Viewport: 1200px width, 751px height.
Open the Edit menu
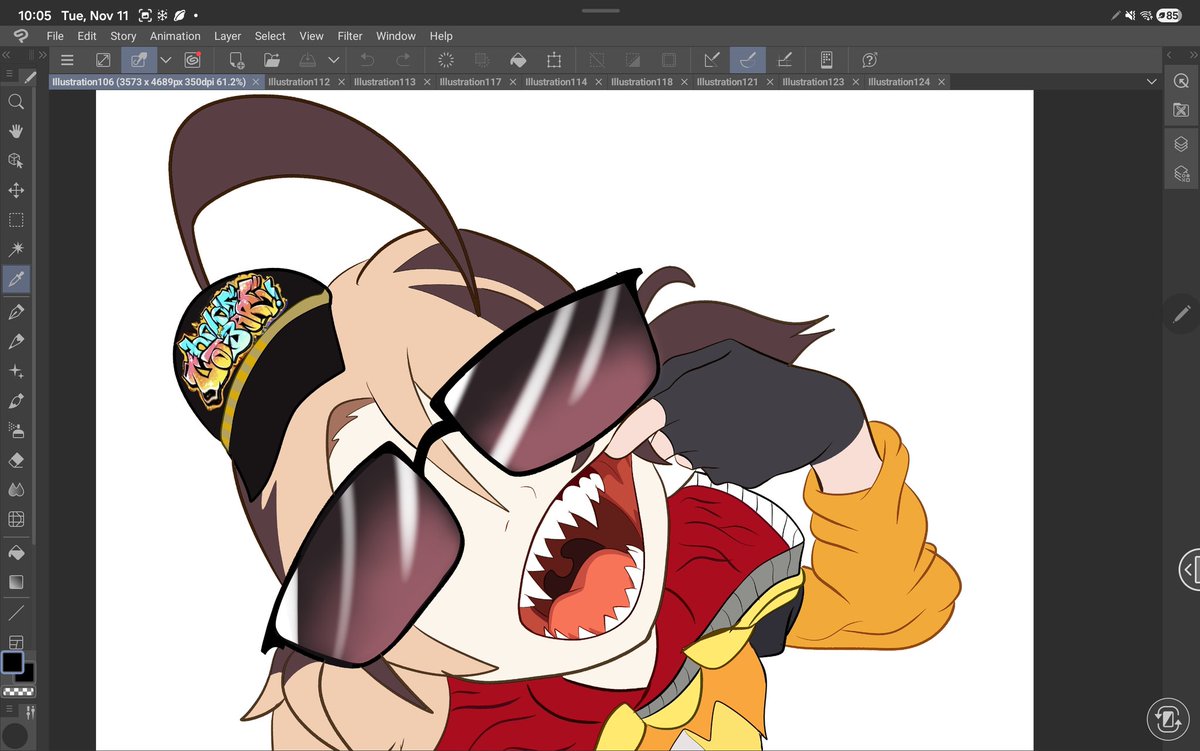tap(87, 36)
